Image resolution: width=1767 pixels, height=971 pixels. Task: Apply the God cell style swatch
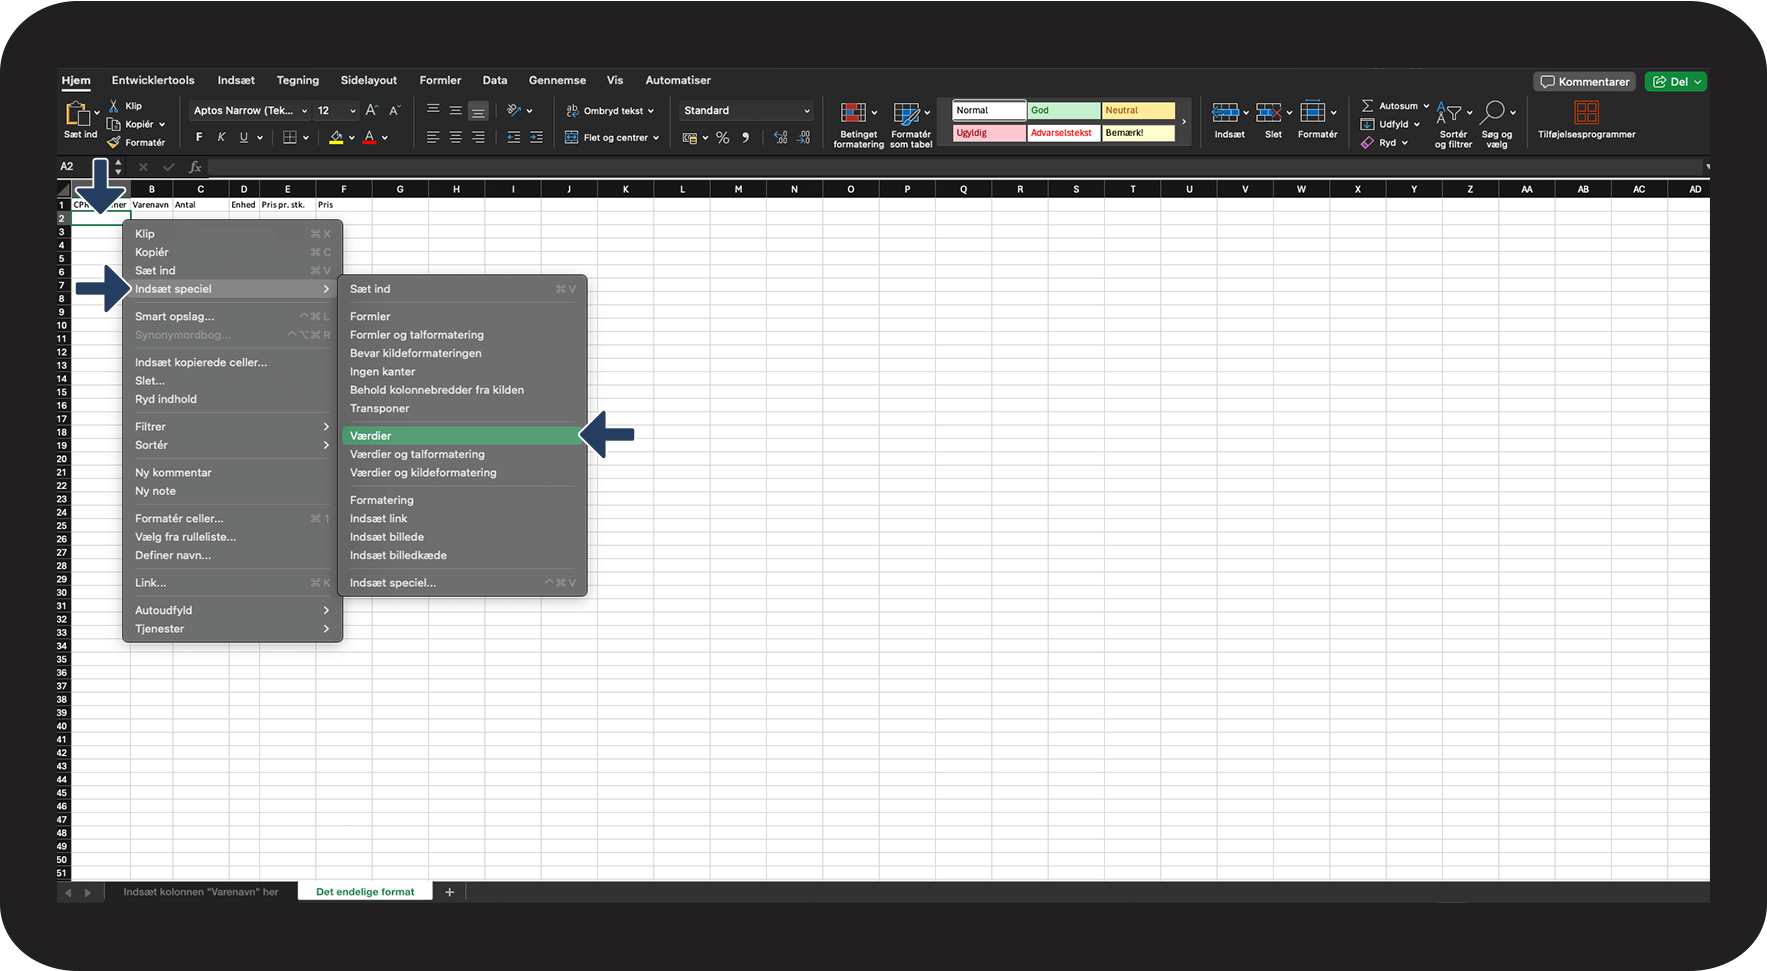[1063, 111]
